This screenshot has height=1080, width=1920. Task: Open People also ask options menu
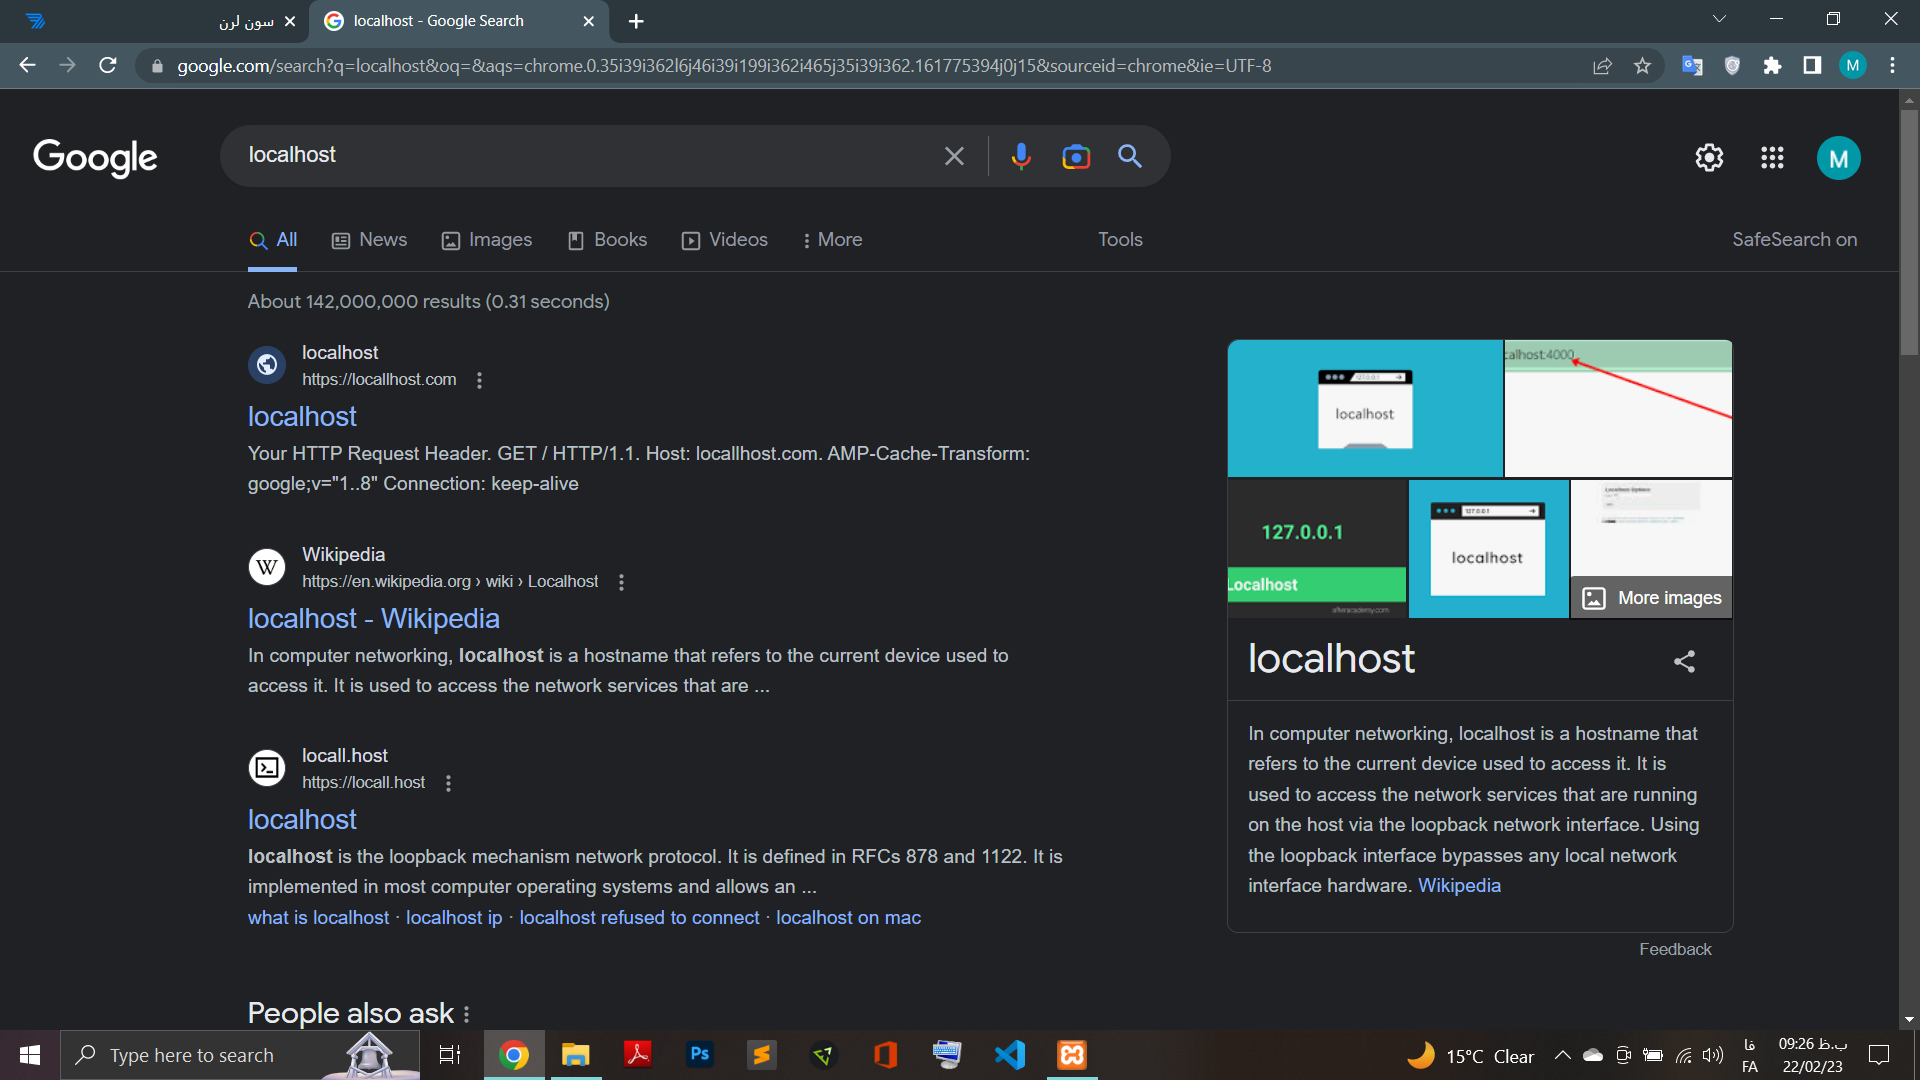tap(466, 1014)
